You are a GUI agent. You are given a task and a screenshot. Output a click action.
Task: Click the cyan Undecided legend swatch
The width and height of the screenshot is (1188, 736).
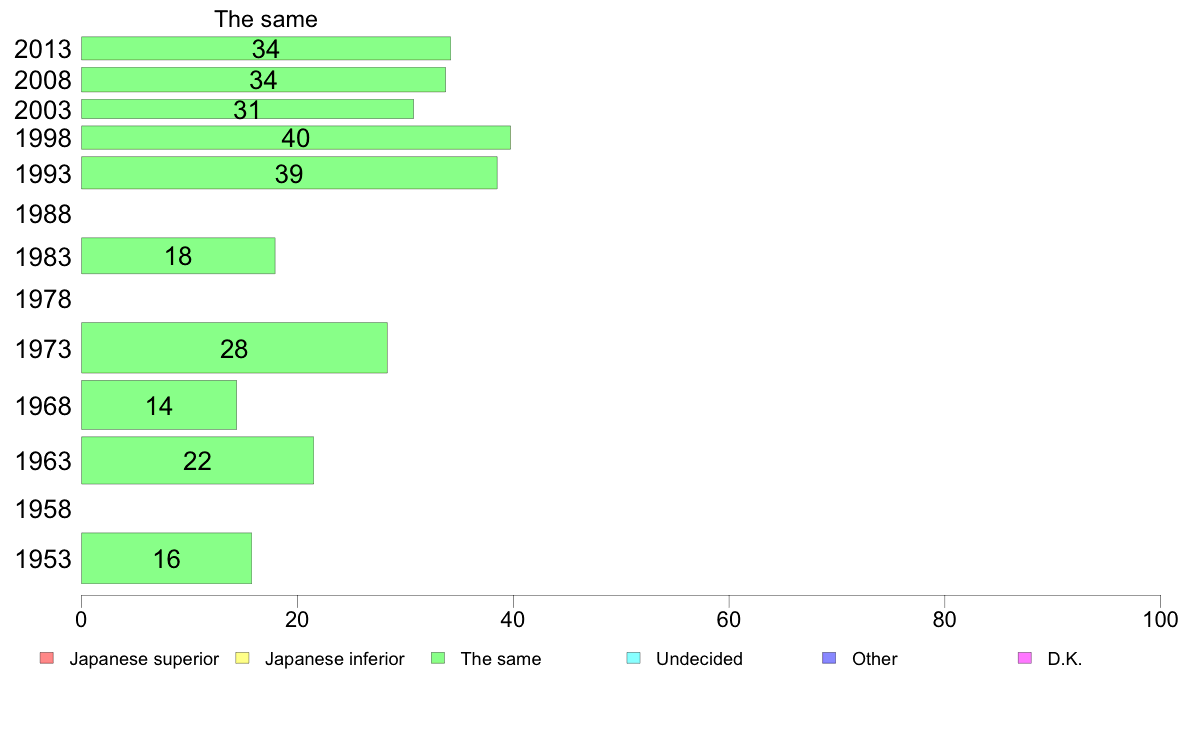pyautogui.click(x=633, y=658)
